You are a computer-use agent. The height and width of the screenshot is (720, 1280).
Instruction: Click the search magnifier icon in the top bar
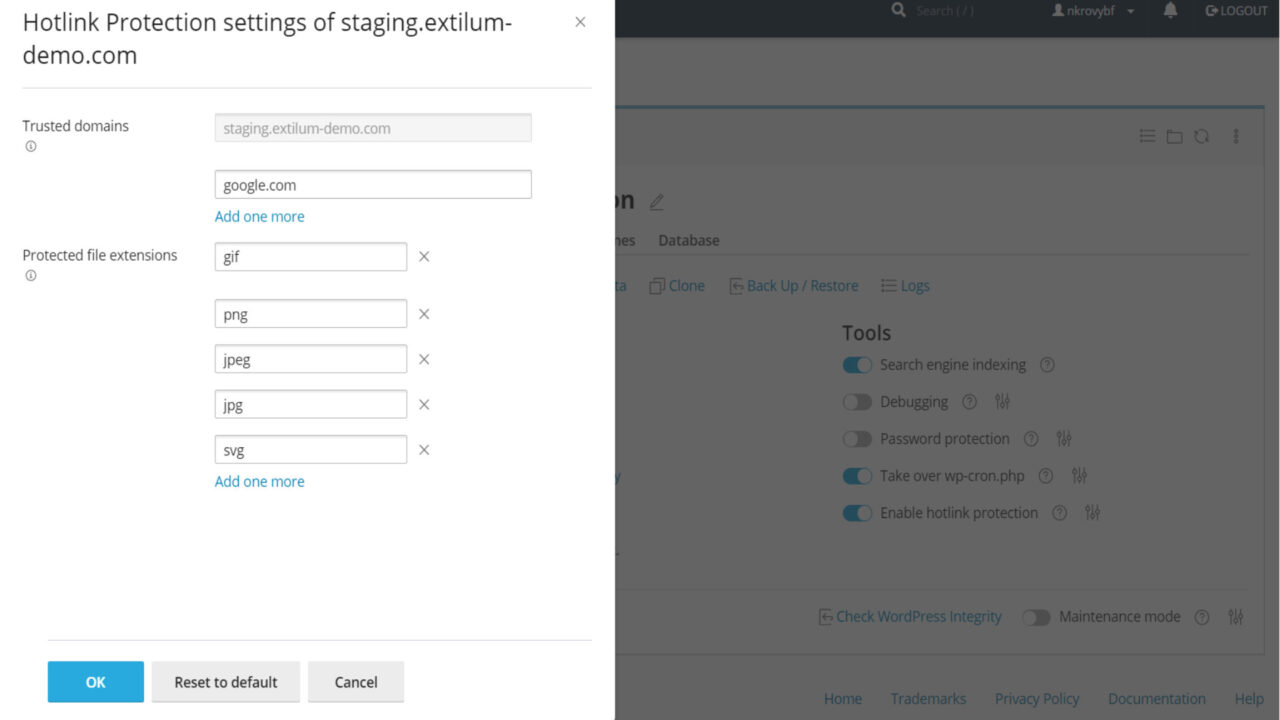click(x=897, y=10)
